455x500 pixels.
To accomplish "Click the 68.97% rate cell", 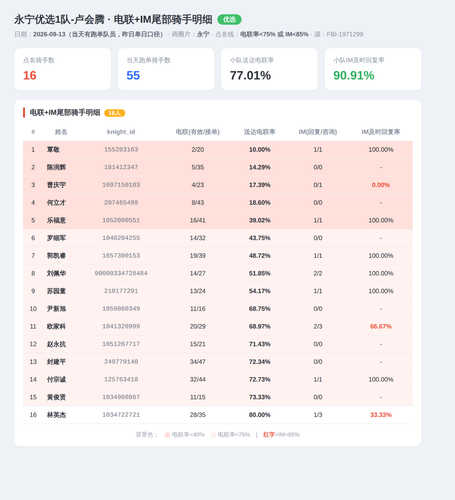I will pyautogui.click(x=260, y=326).
